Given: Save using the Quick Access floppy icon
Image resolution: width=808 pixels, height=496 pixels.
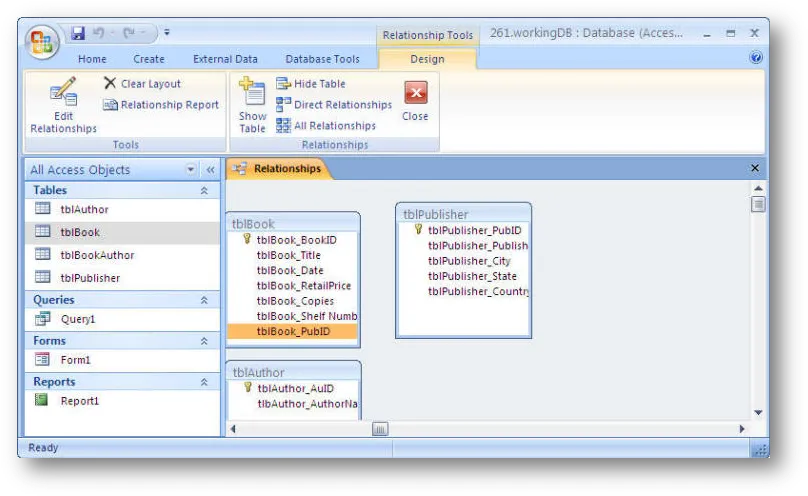Looking at the screenshot, I should click(x=78, y=33).
